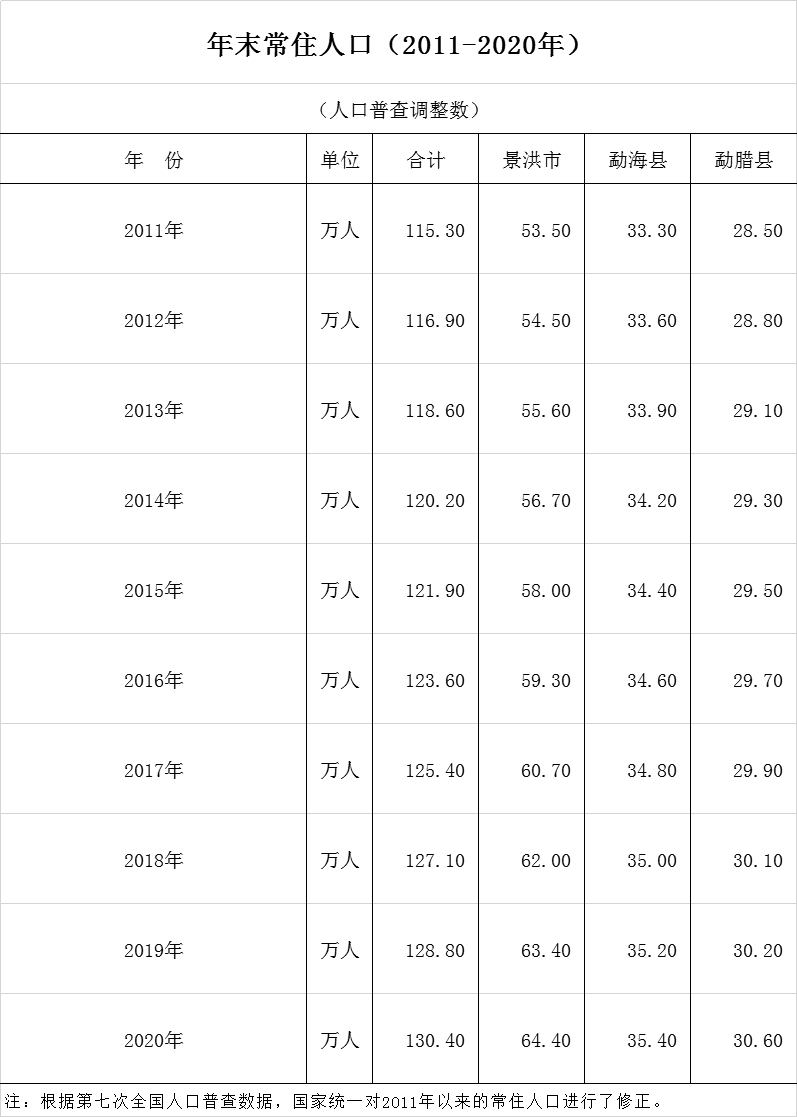Select the 景洪市 column header
Viewport: 797px width, 1117px height.
click(532, 160)
